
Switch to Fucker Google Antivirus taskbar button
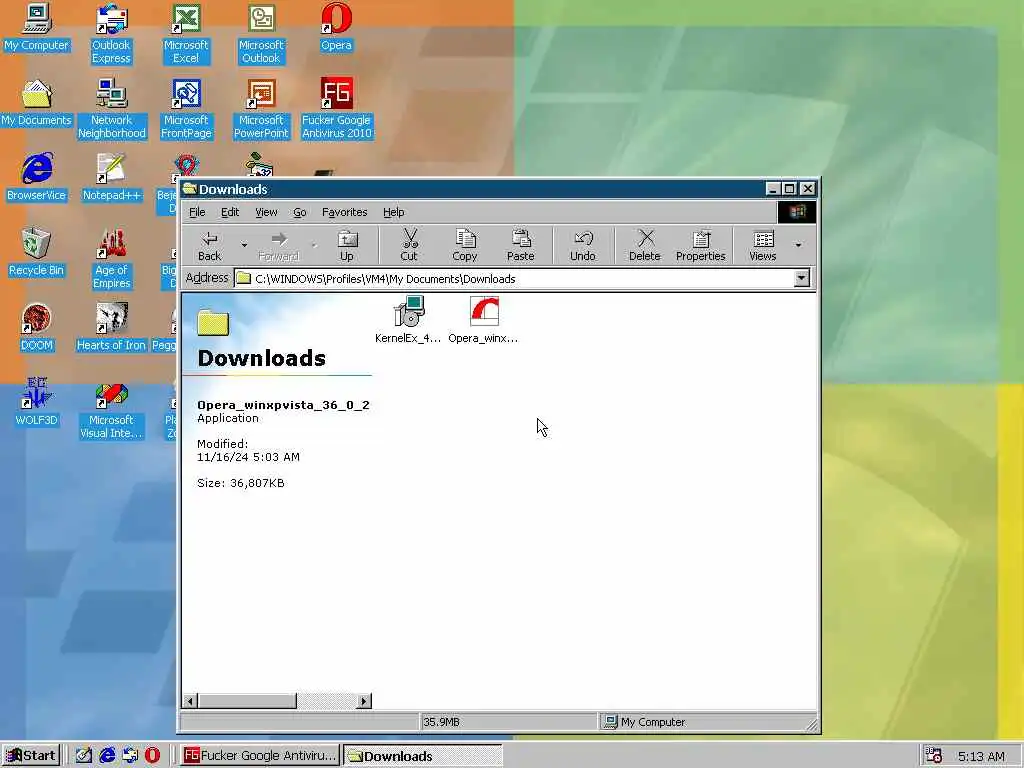pyautogui.click(x=259, y=756)
